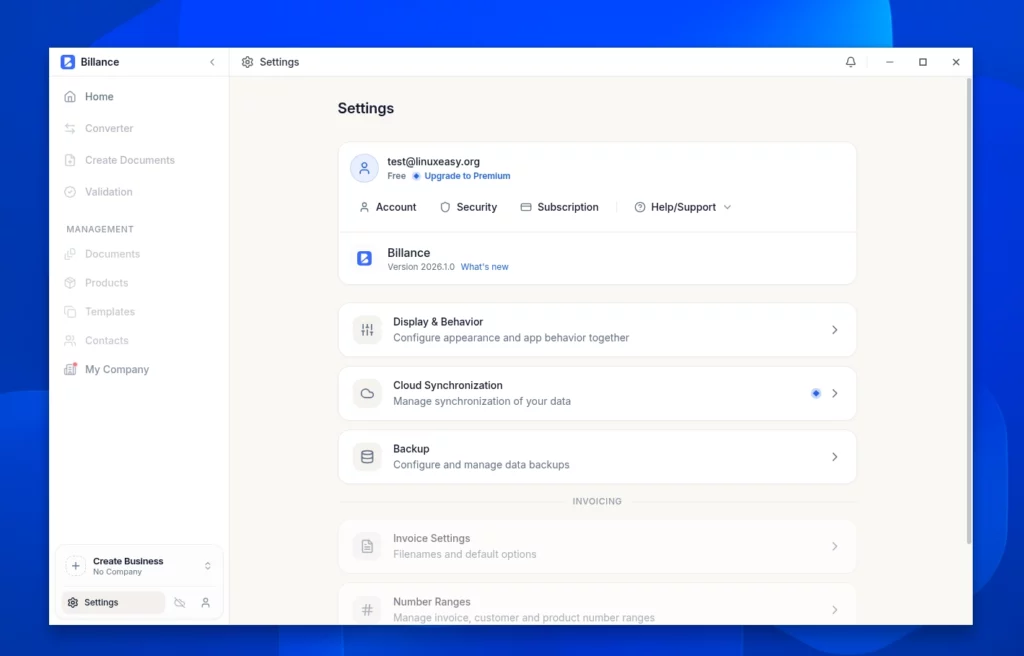This screenshot has width=1024, height=656.
Task: Open the Security tab
Action: (468, 207)
